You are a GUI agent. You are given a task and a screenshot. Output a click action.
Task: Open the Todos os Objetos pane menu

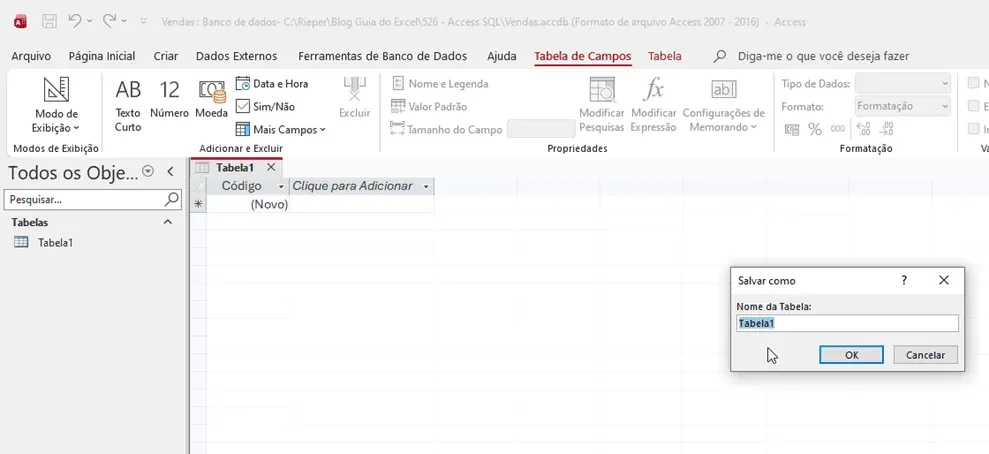click(148, 171)
